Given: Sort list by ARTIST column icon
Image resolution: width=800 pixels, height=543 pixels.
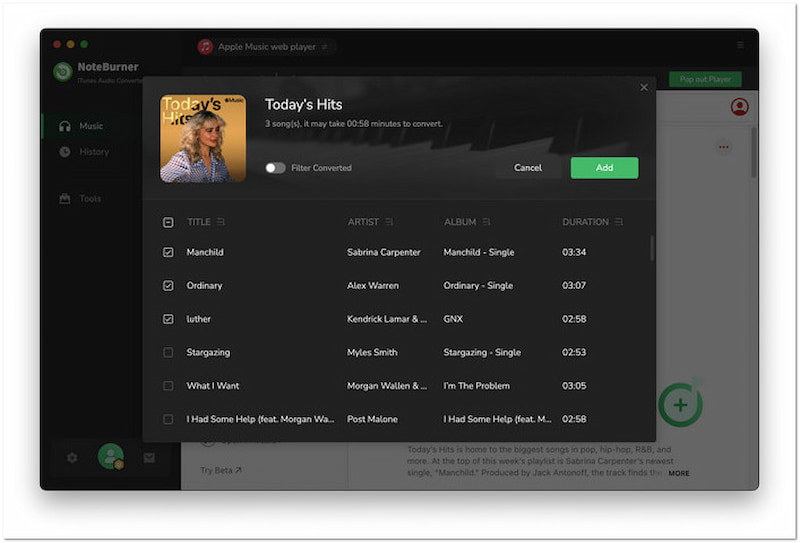Looking at the screenshot, I should tap(389, 222).
